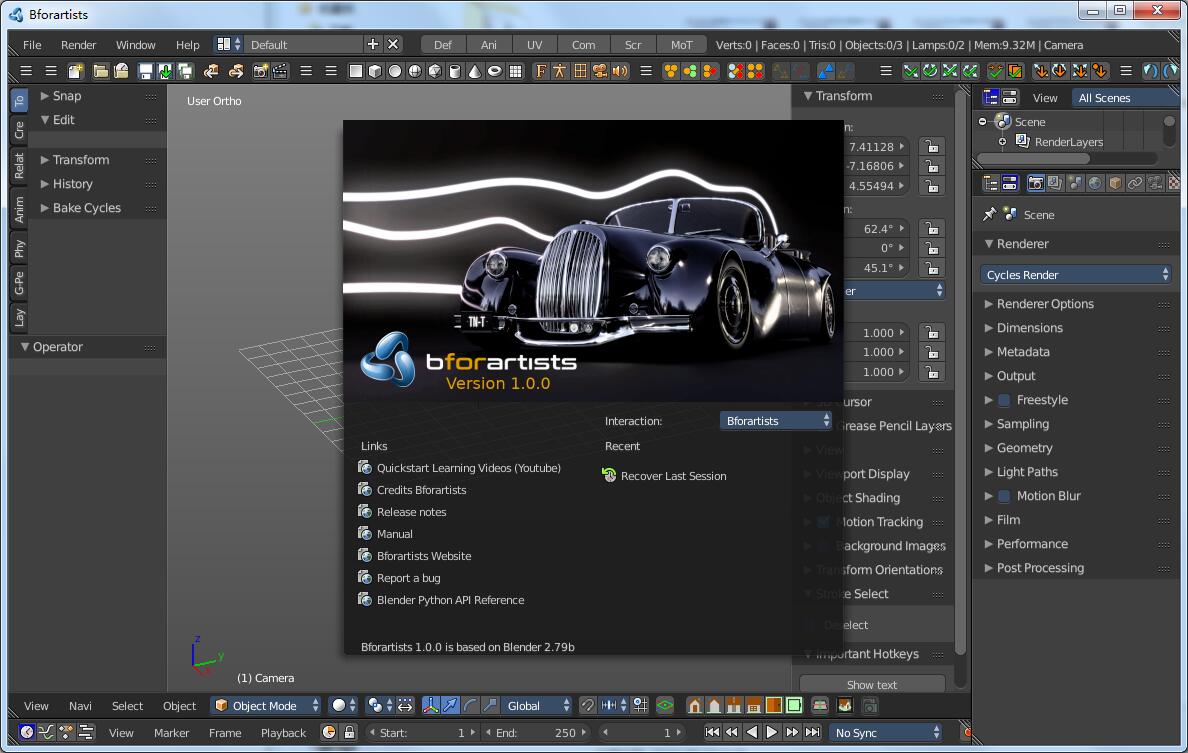Screen dimensions: 1188x753
Task: Add a cylinder mesh primitive
Action: point(455,71)
